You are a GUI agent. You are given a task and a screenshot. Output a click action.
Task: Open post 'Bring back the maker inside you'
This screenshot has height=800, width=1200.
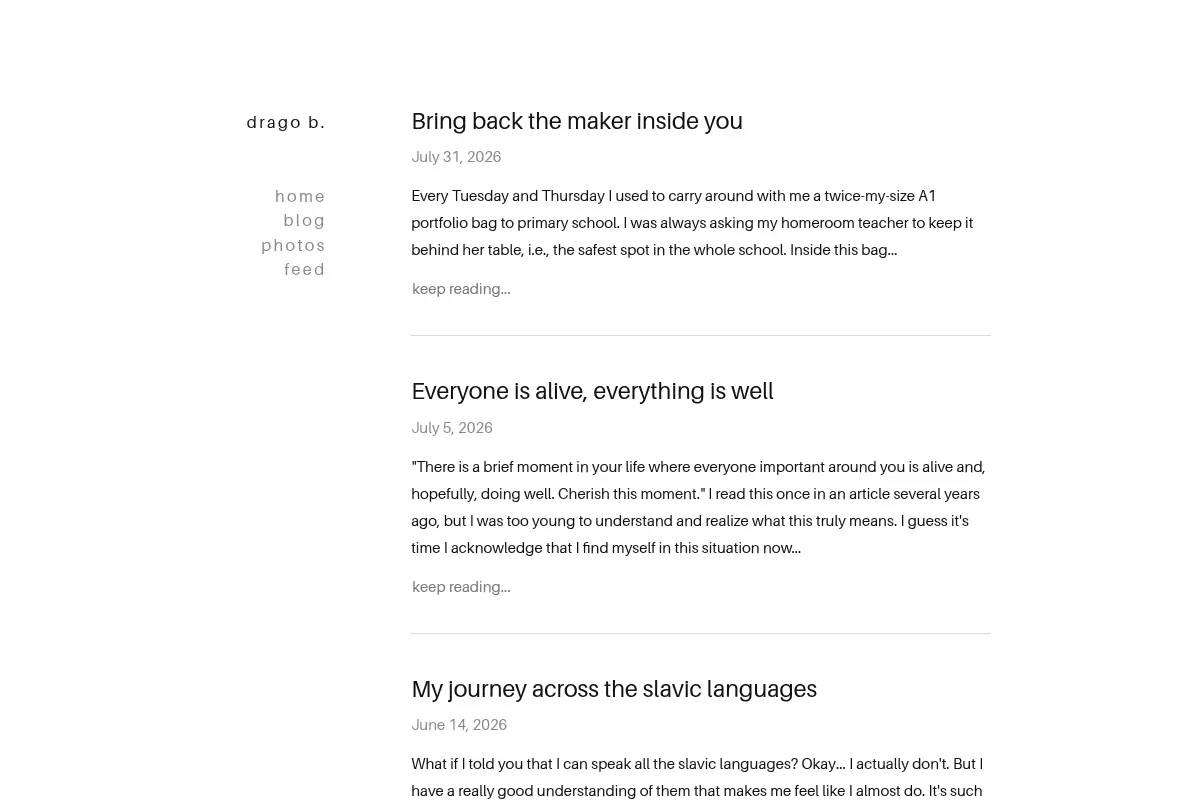[x=577, y=121]
